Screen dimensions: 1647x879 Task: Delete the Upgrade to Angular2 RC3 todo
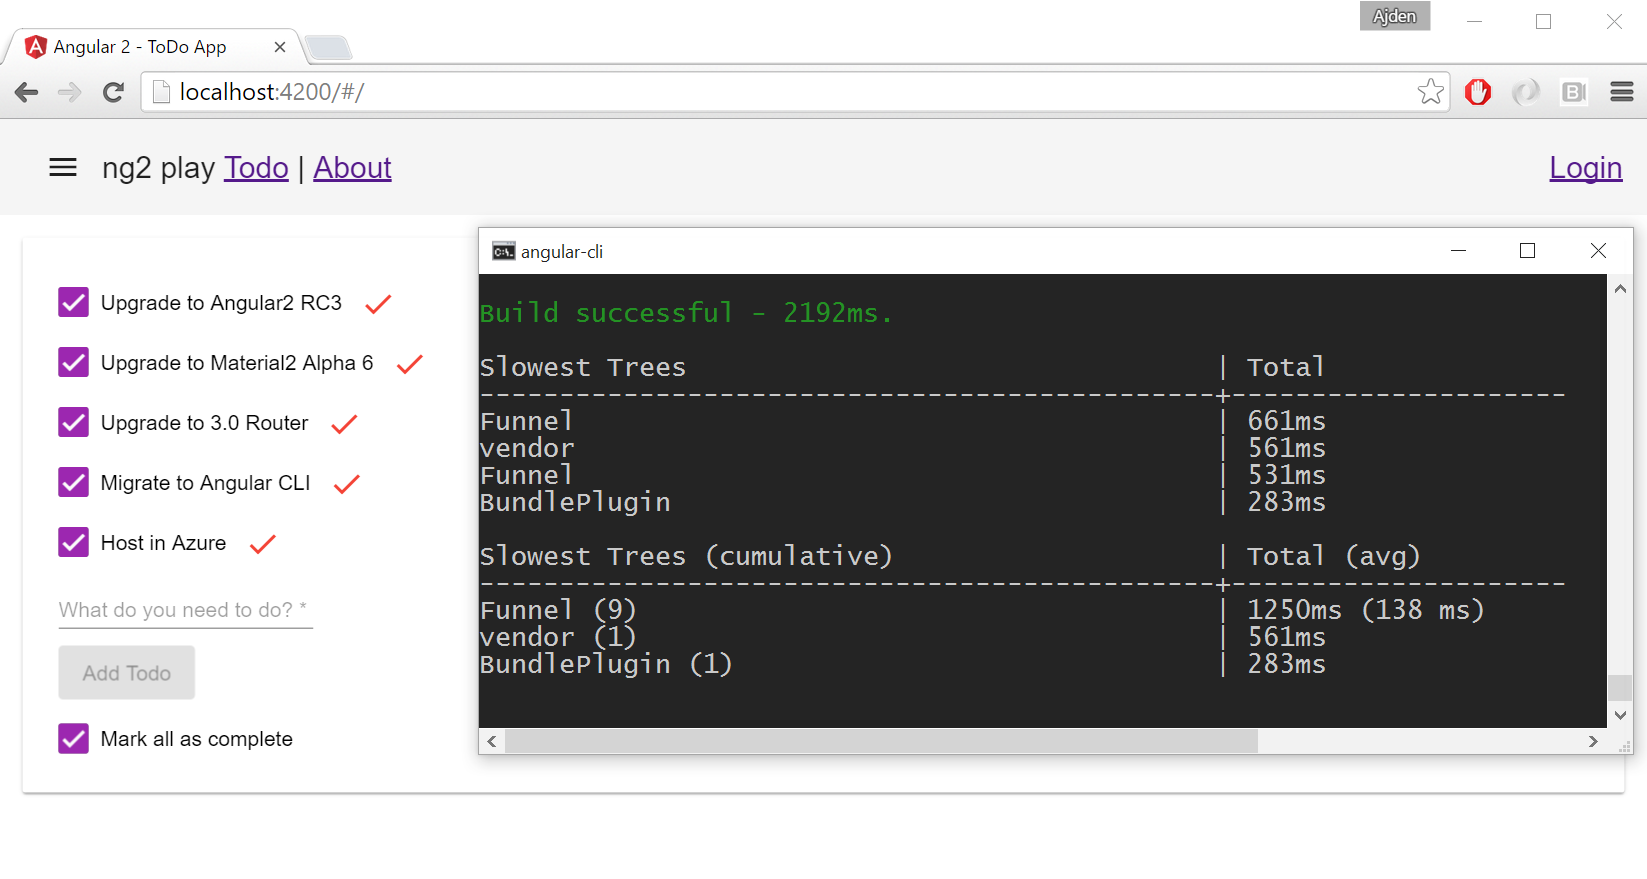pyautogui.click(x=378, y=303)
